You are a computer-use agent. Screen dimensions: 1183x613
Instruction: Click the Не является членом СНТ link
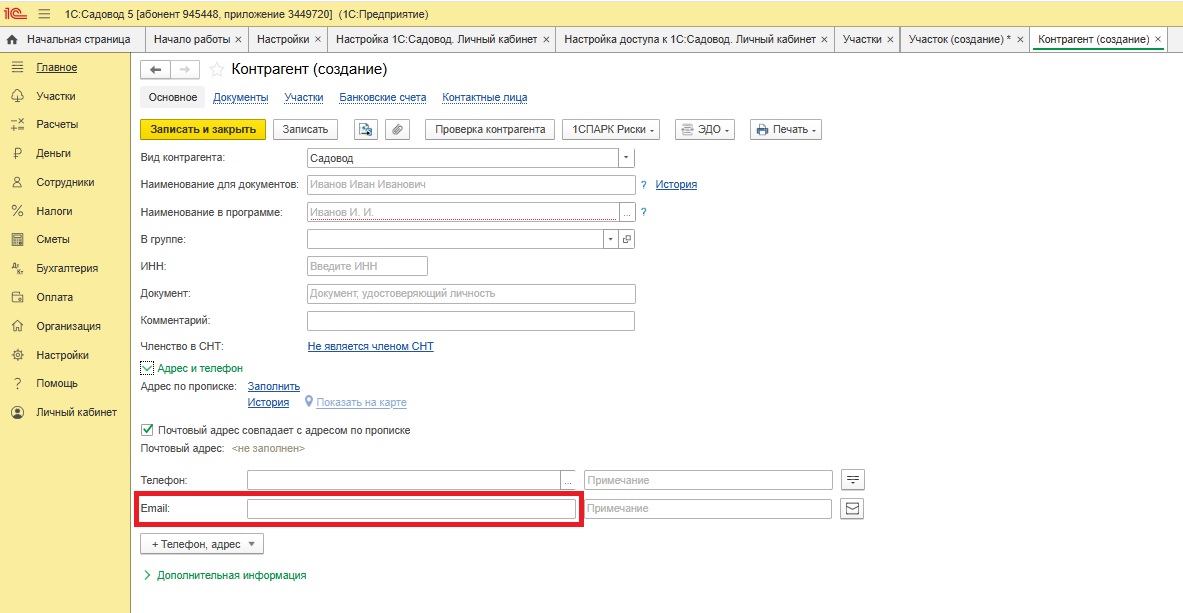(x=370, y=347)
